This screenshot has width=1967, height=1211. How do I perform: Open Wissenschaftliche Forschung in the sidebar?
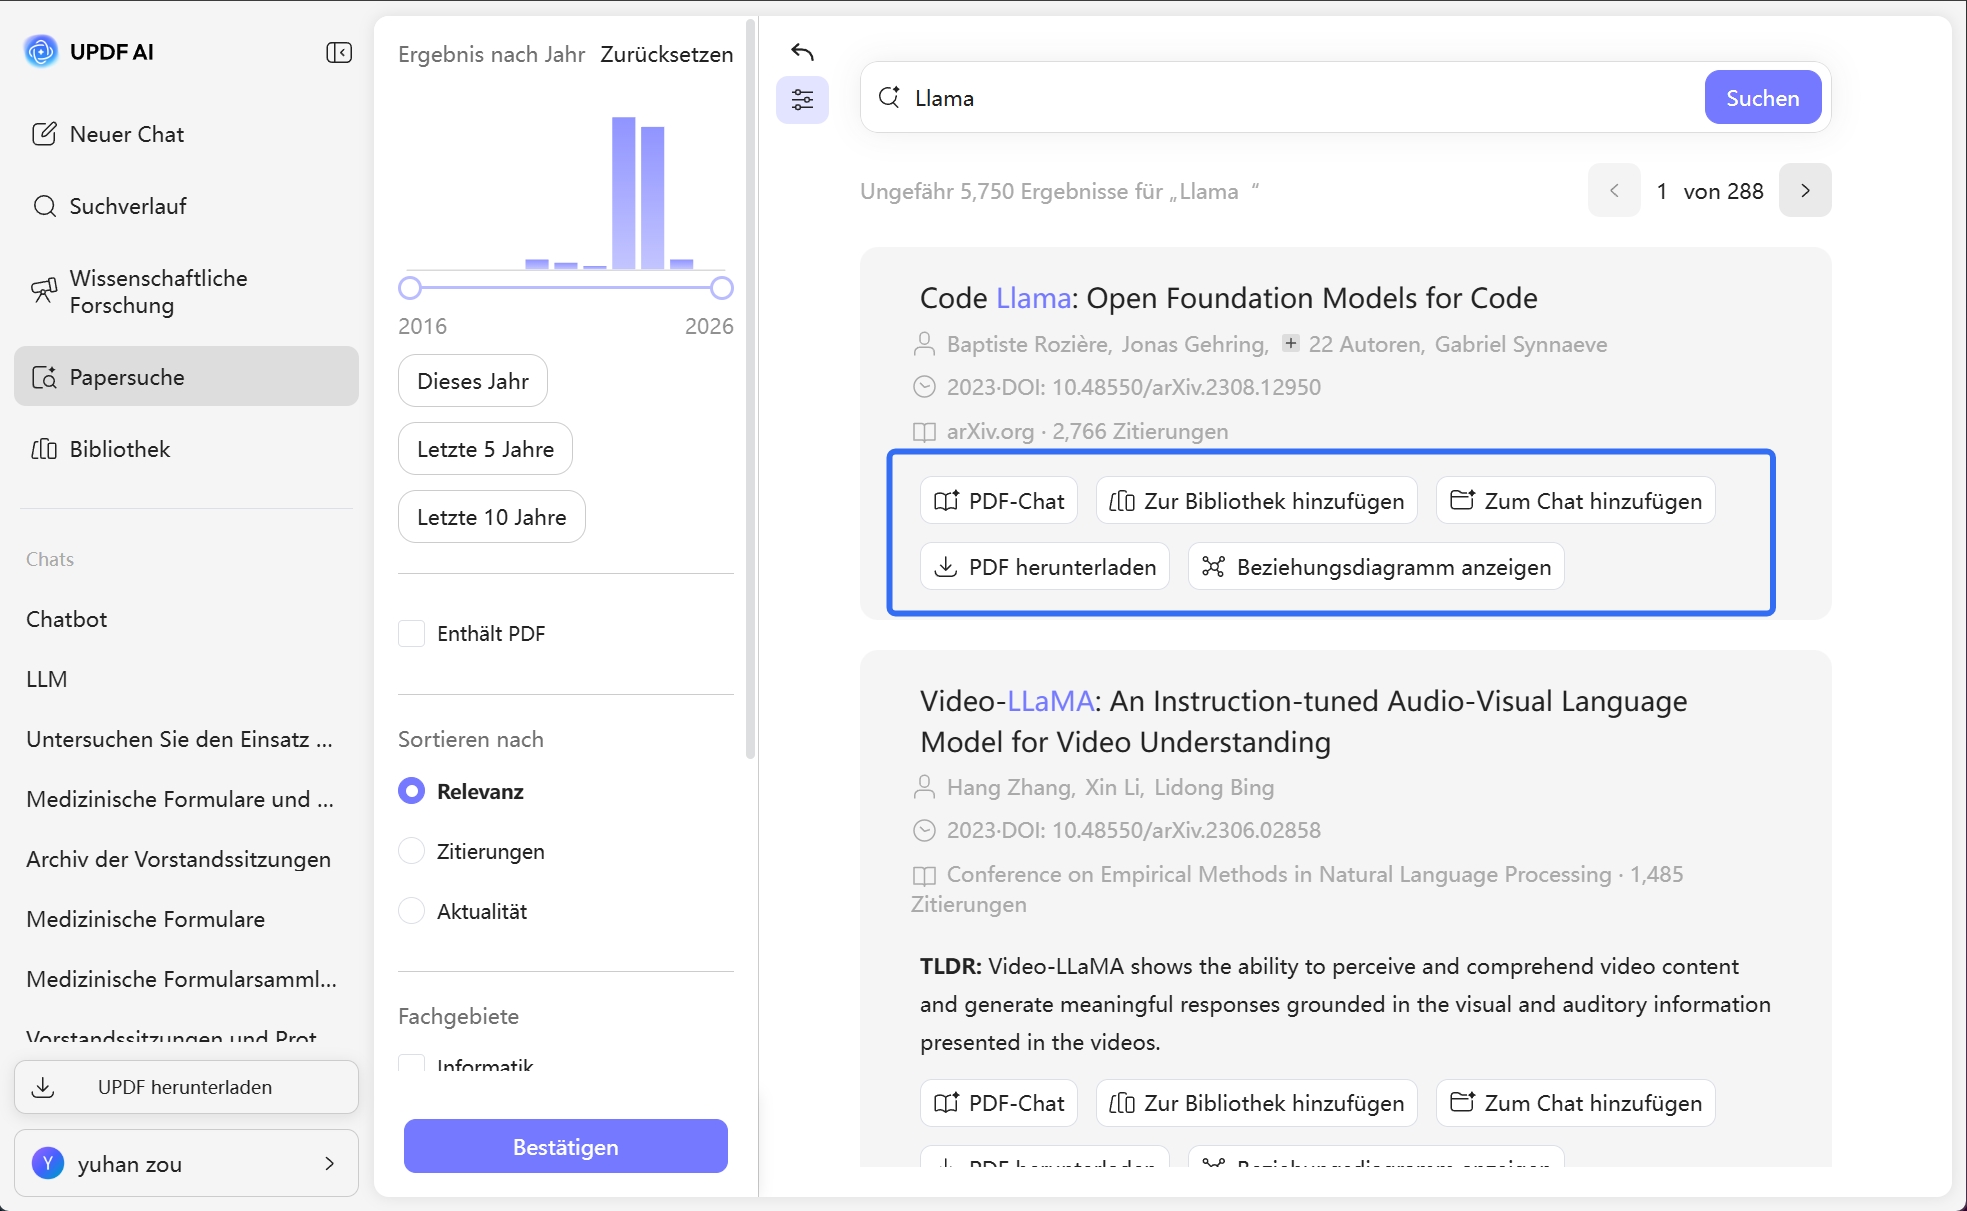tap(186, 291)
